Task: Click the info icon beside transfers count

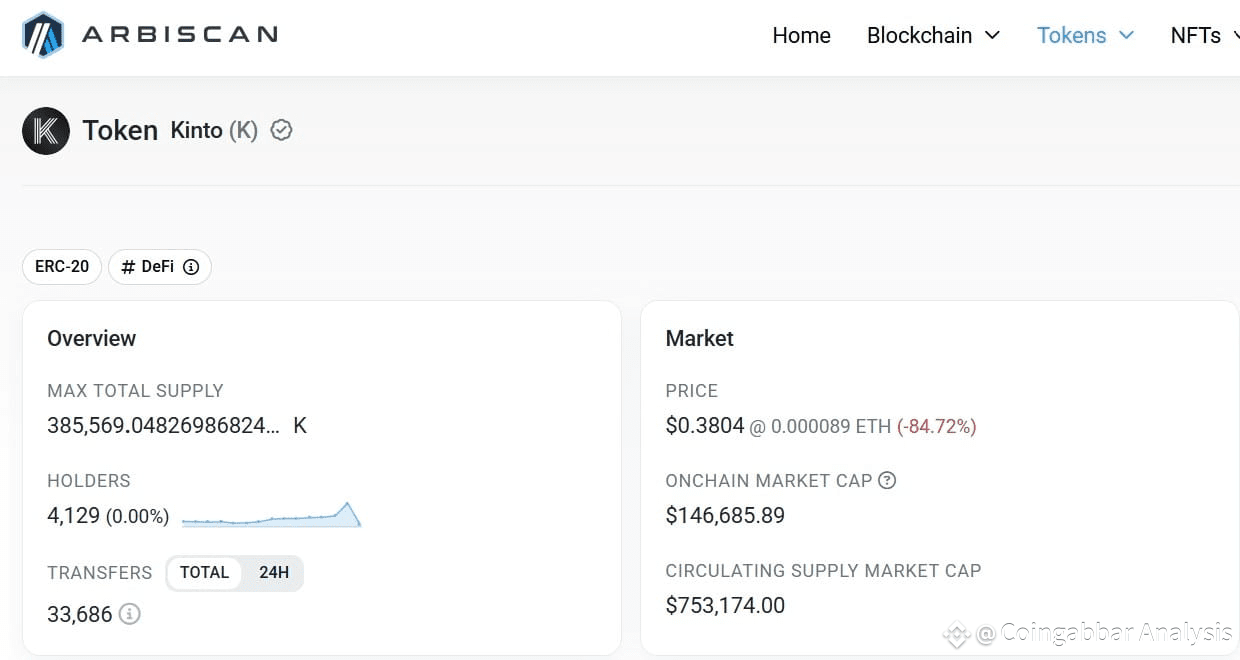Action: click(x=129, y=614)
